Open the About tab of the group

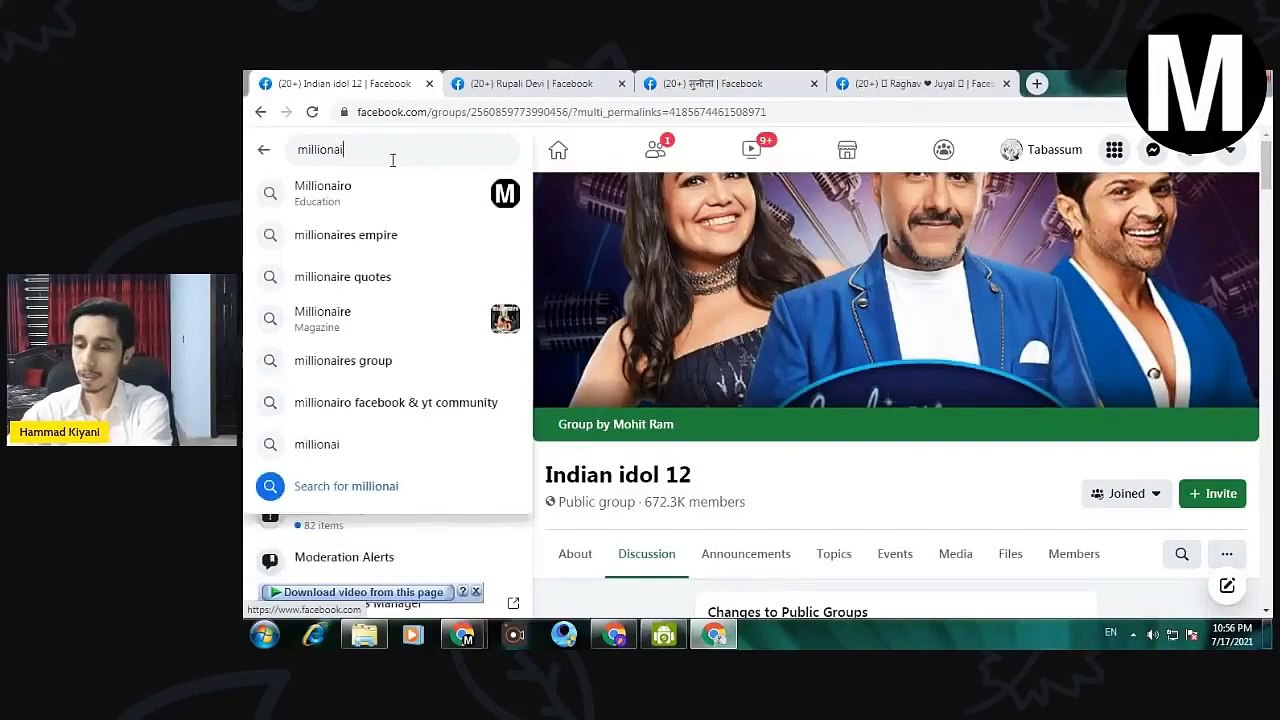pos(575,554)
